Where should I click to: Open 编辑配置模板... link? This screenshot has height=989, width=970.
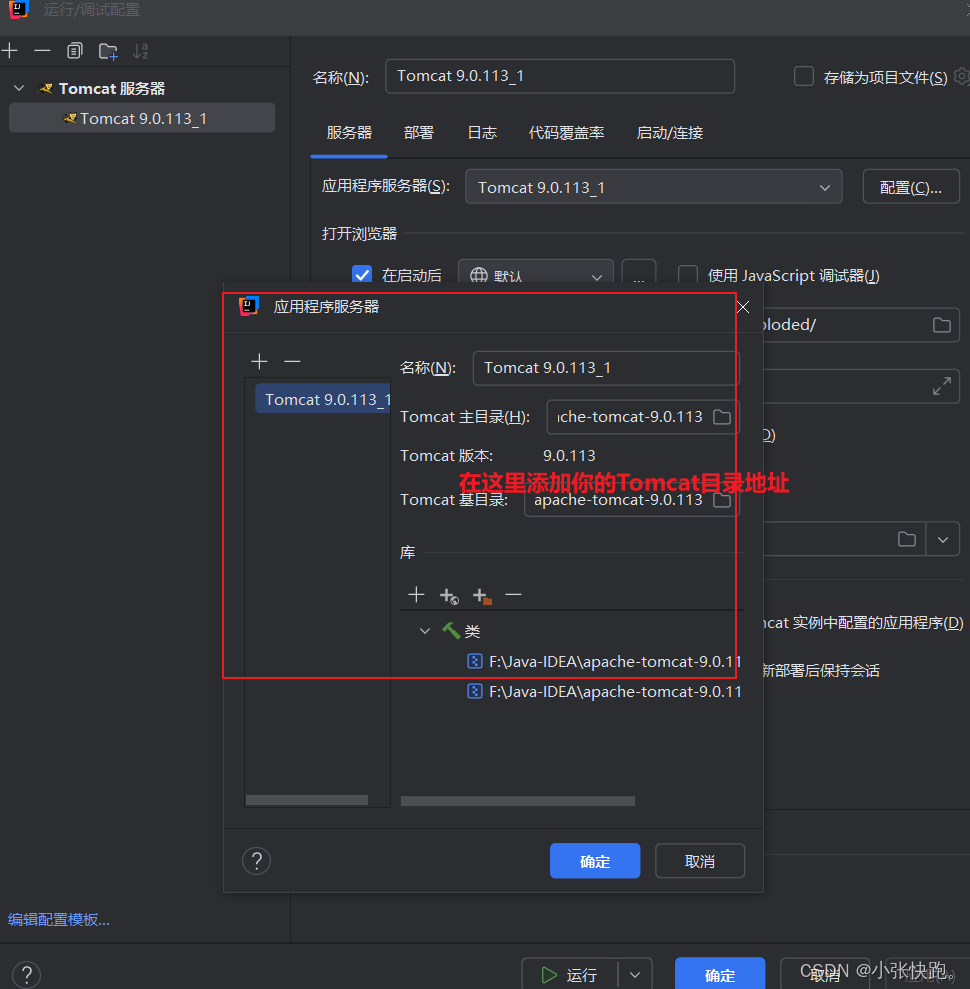[59, 920]
